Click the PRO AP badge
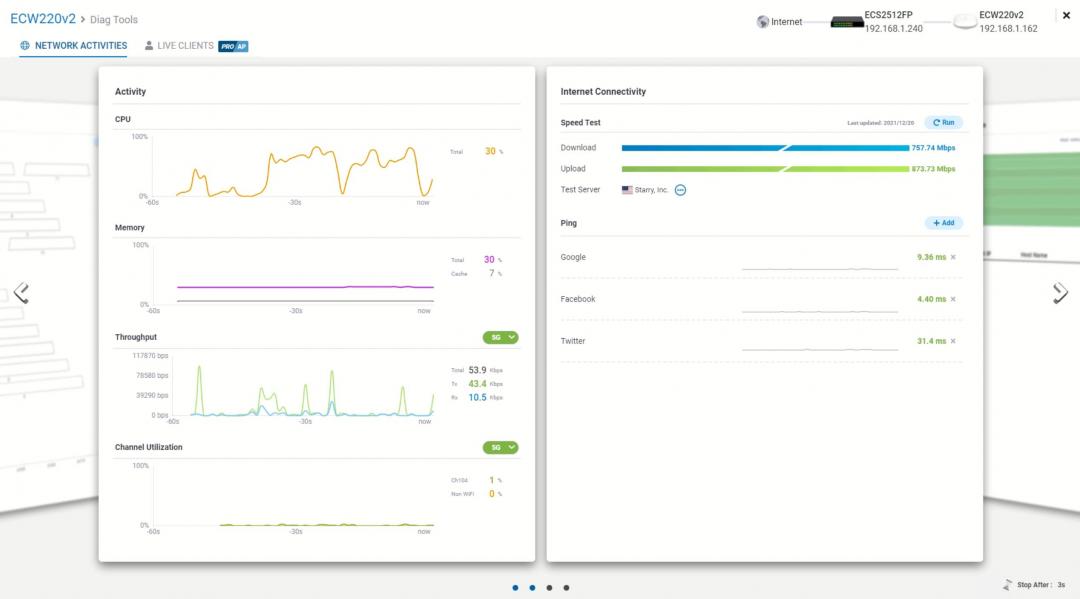 [x=233, y=46]
